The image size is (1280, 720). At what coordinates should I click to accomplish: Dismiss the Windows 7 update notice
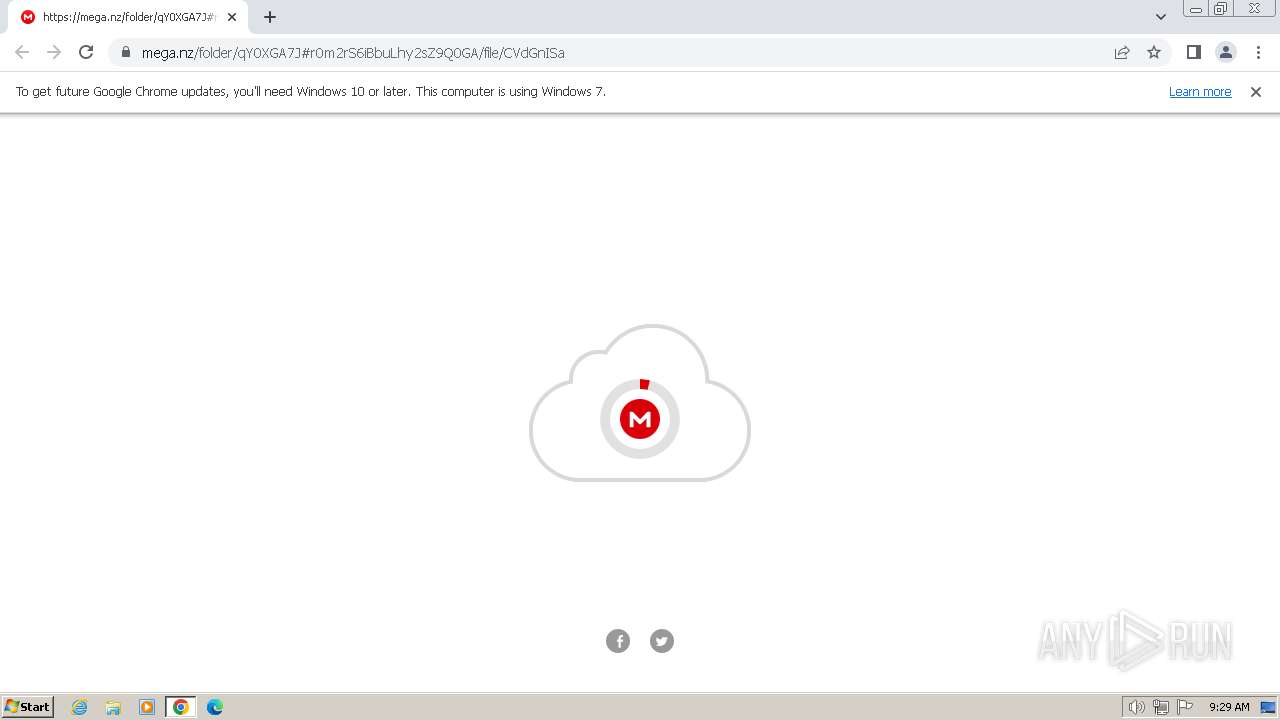click(1256, 91)
